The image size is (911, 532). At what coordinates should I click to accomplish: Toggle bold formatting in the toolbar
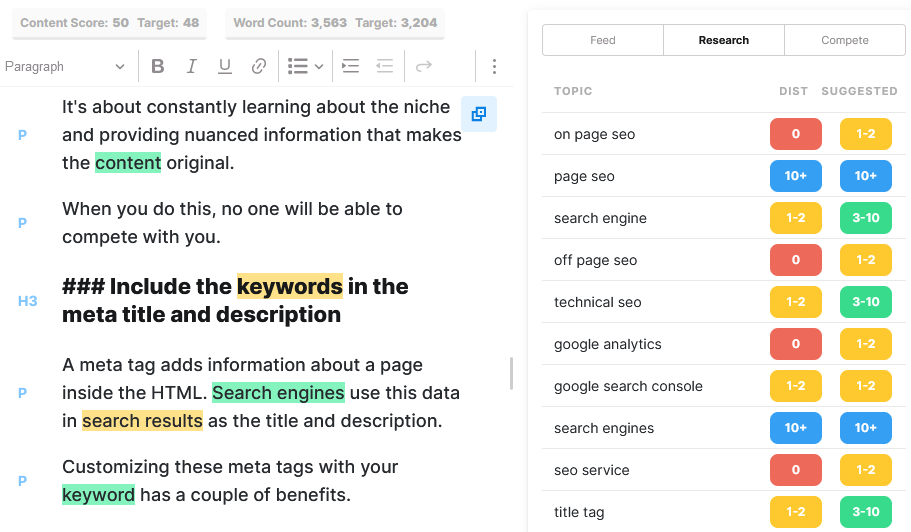tap(158, 67)
